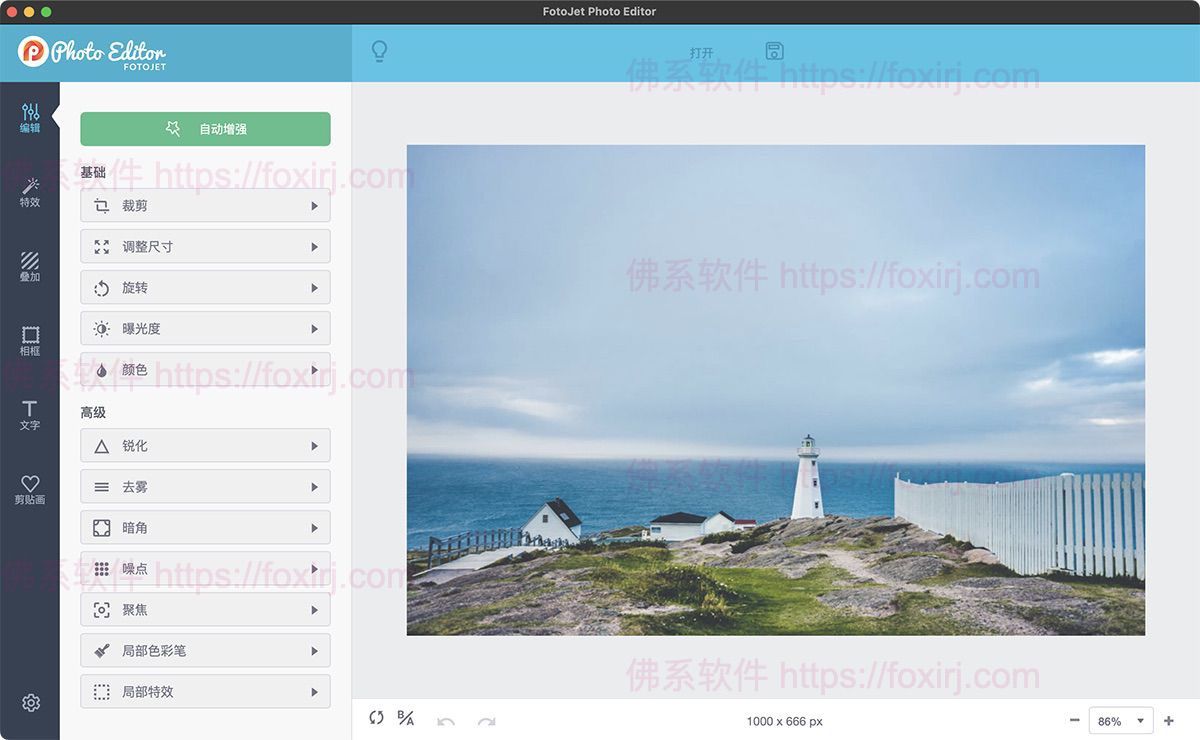
Task: Expand the 裁剪 crop option
Action: tap(205, 205)
